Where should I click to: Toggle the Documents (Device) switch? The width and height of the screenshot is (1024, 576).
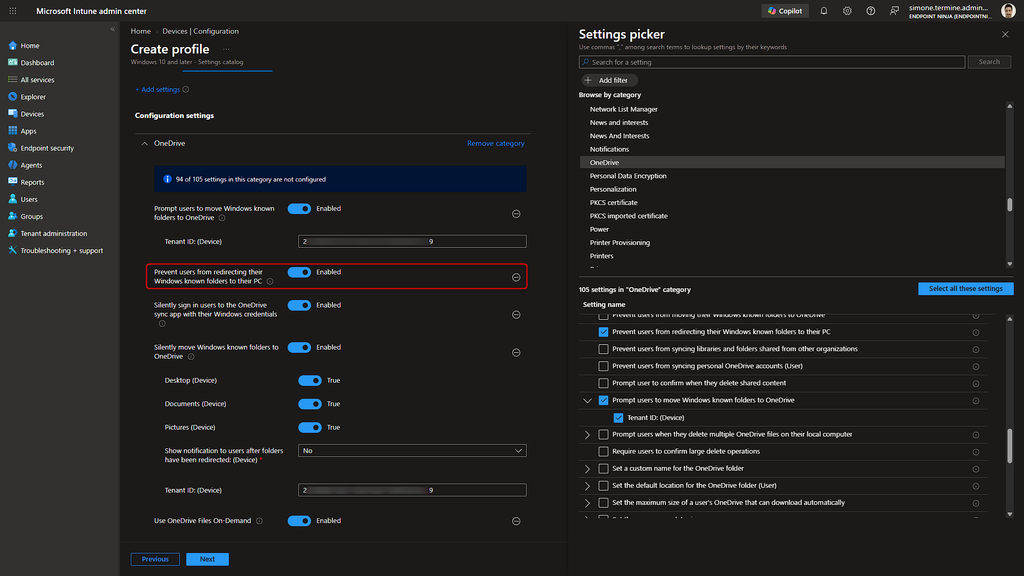310,404
